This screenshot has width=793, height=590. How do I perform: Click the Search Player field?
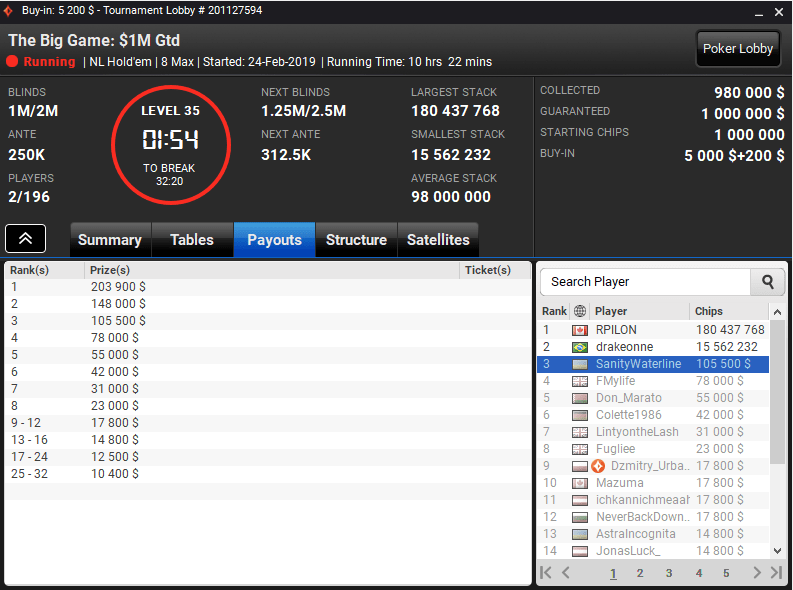pos(646,282)
